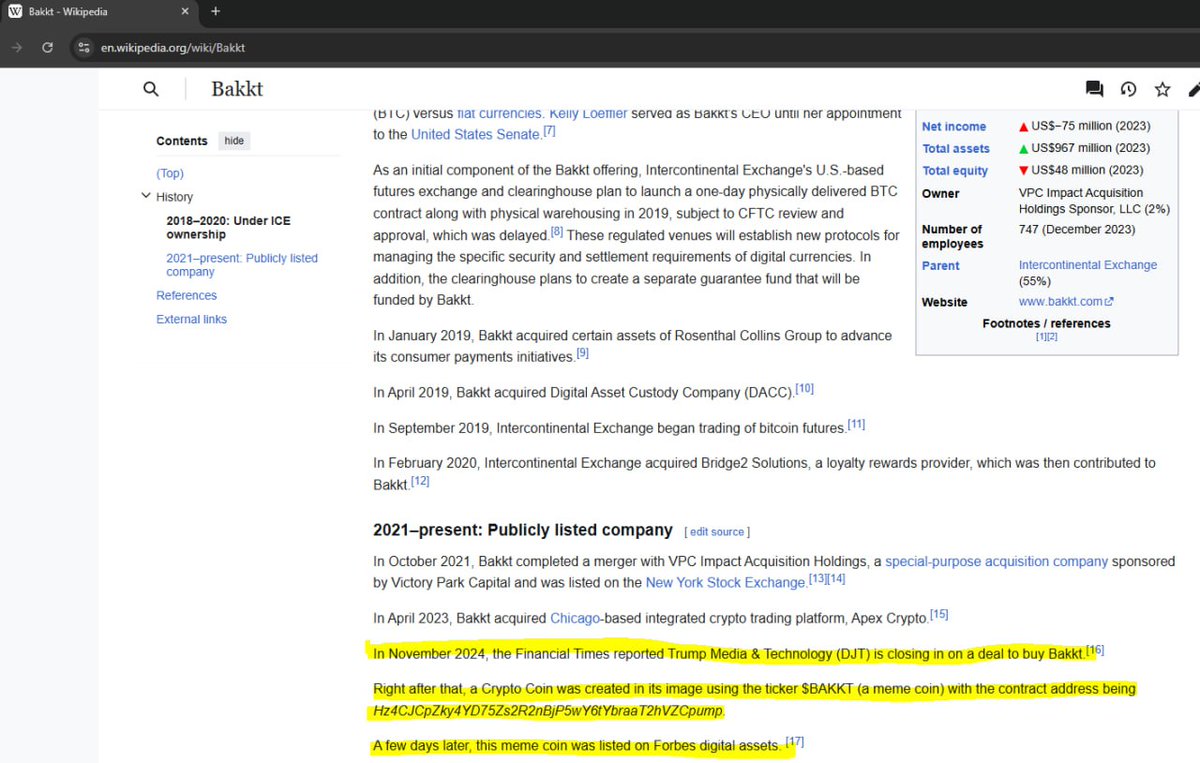Open site information icon in address bar

(x=84, y=47)
